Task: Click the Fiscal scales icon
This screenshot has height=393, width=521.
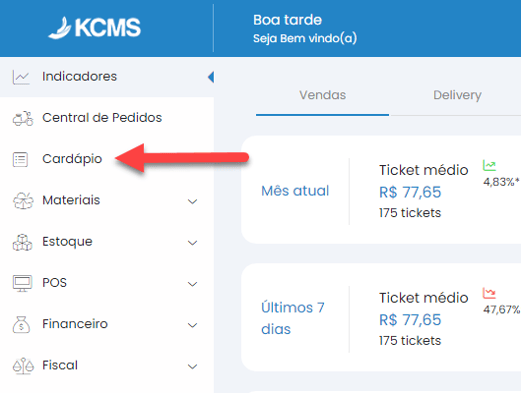Action: (x=23, y=366)
